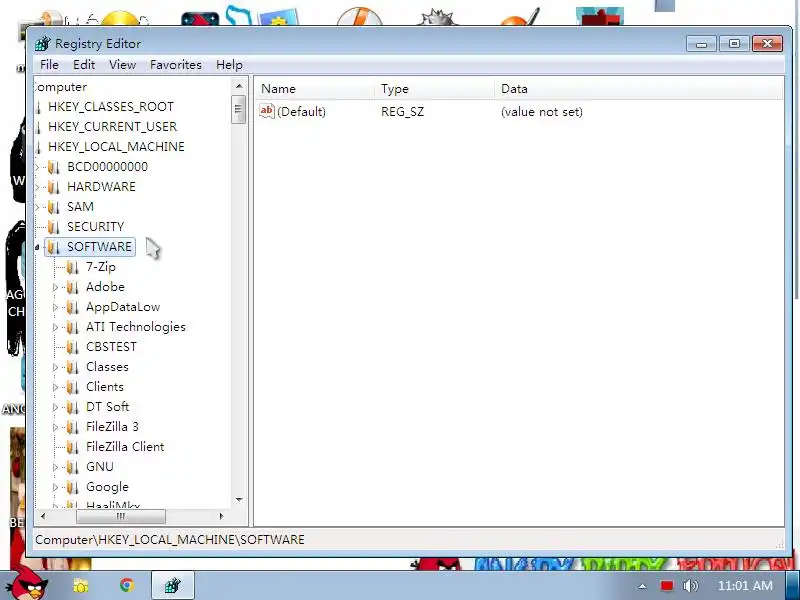Open the View menu

pyautogui.click(x=122, y=65)
